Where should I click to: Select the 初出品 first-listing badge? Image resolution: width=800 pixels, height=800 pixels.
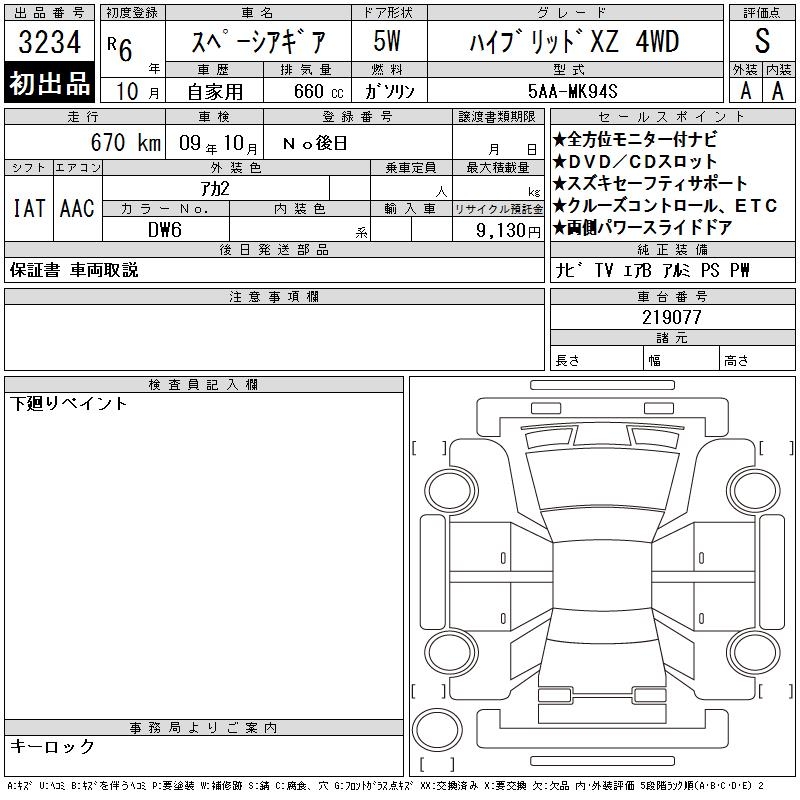[49, 83]
